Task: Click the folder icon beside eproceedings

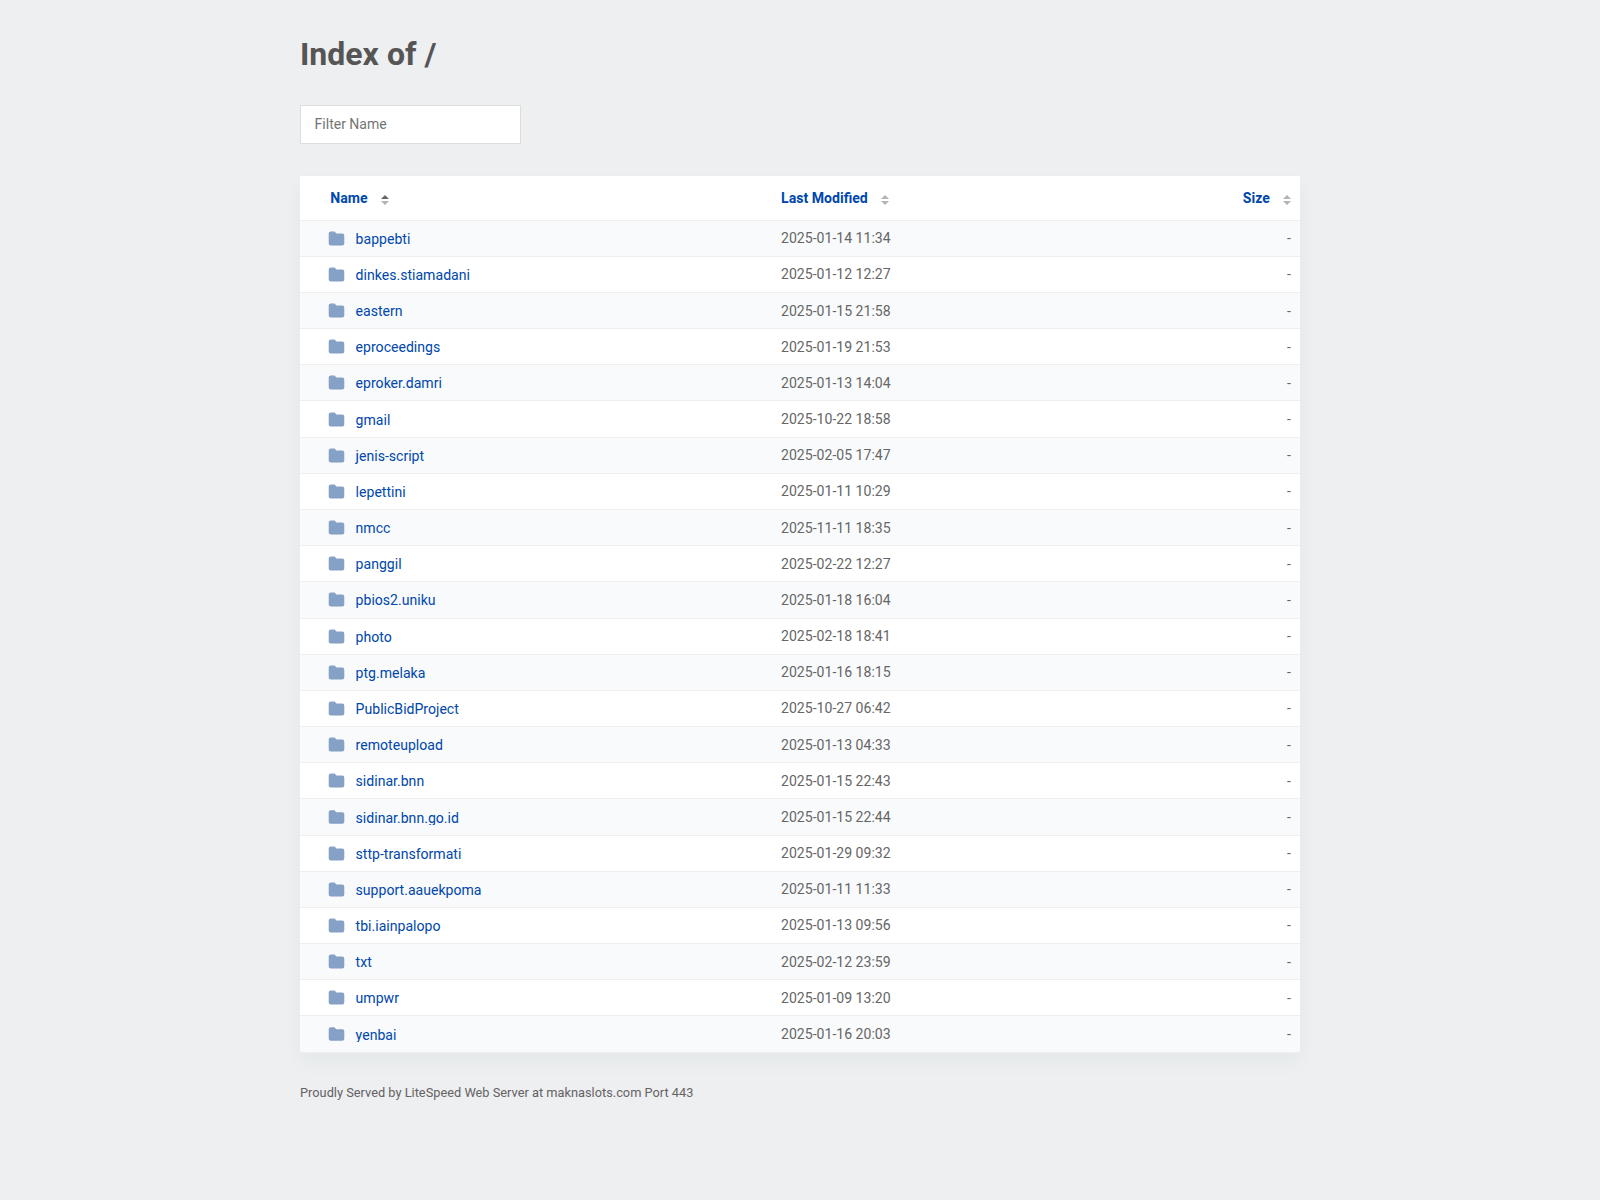Action: tap(337, 347)
